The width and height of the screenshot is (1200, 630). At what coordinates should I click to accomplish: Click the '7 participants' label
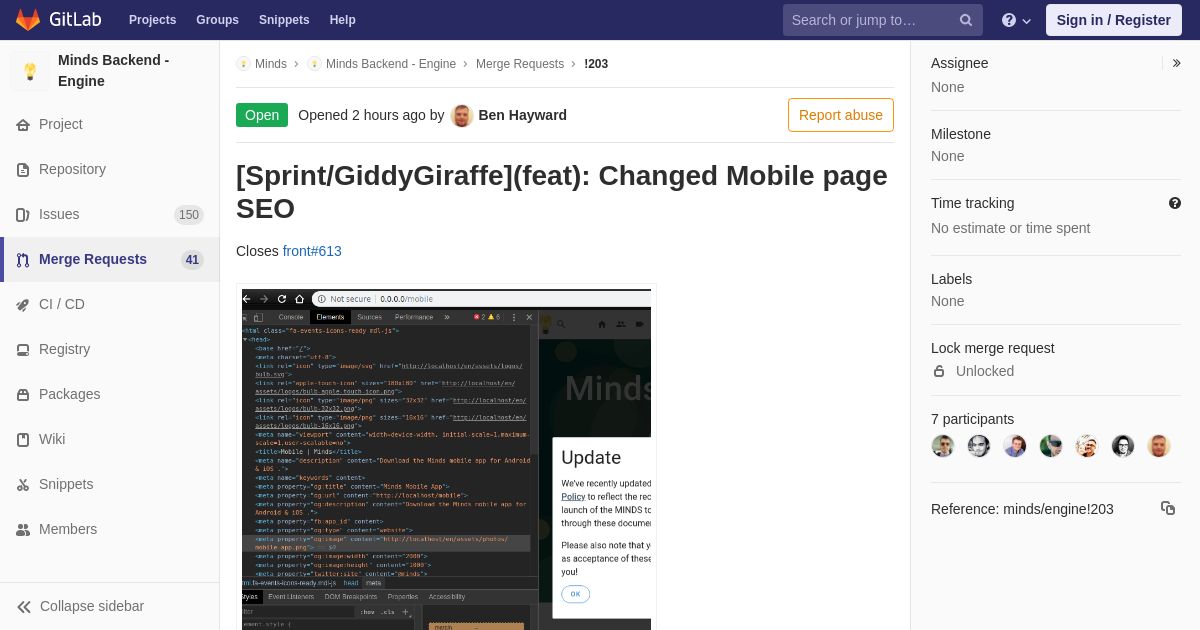coord(972,419)
